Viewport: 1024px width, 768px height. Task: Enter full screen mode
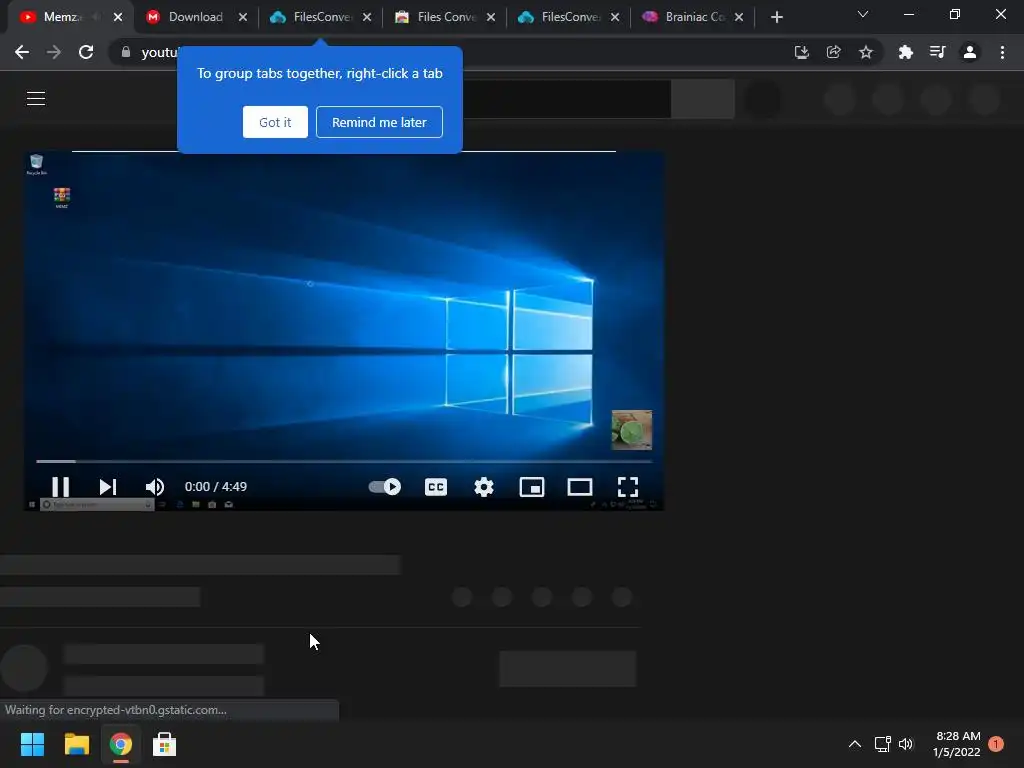pos(628,487)
